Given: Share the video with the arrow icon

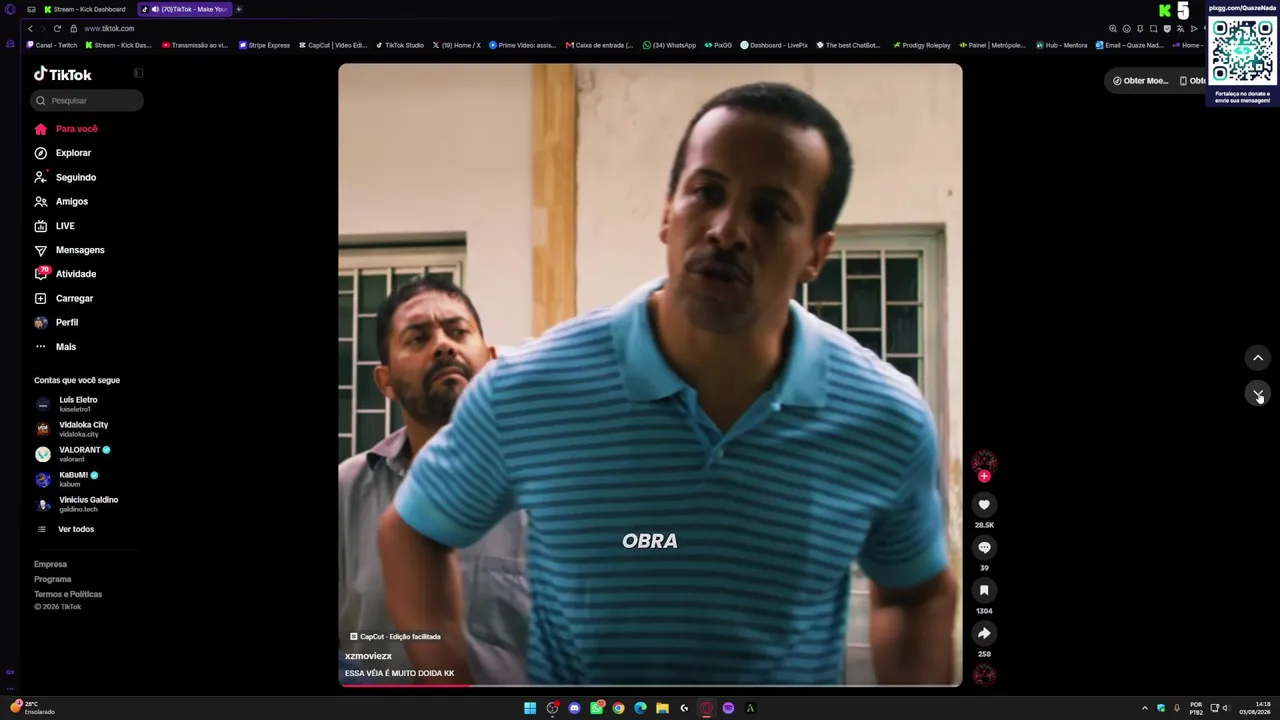Looking at the screenshot, I should point(984,633).
